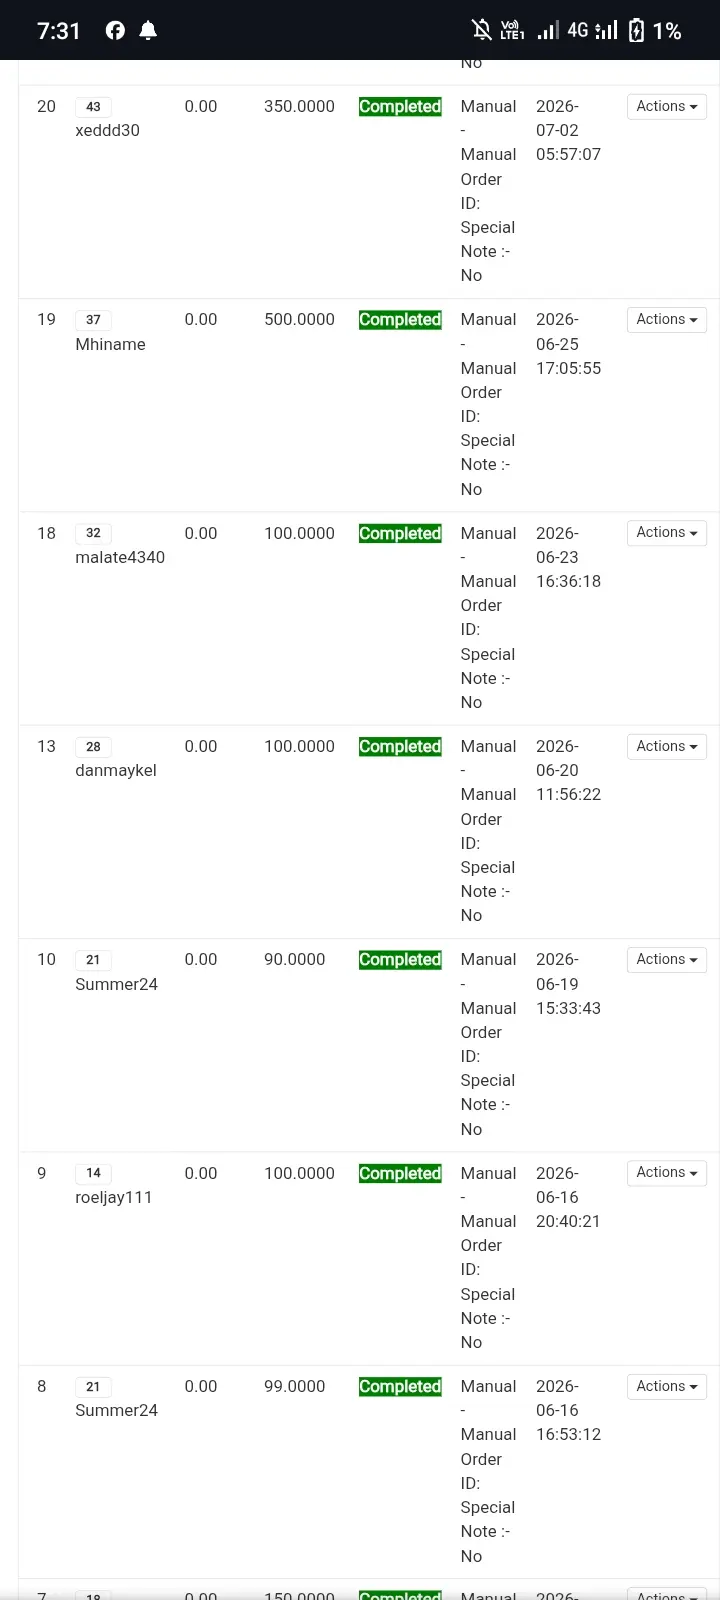Screen dimensions: 720x1600
Task: Open Actions dropdown for xeddd30 row
Action: pos(667,107)
